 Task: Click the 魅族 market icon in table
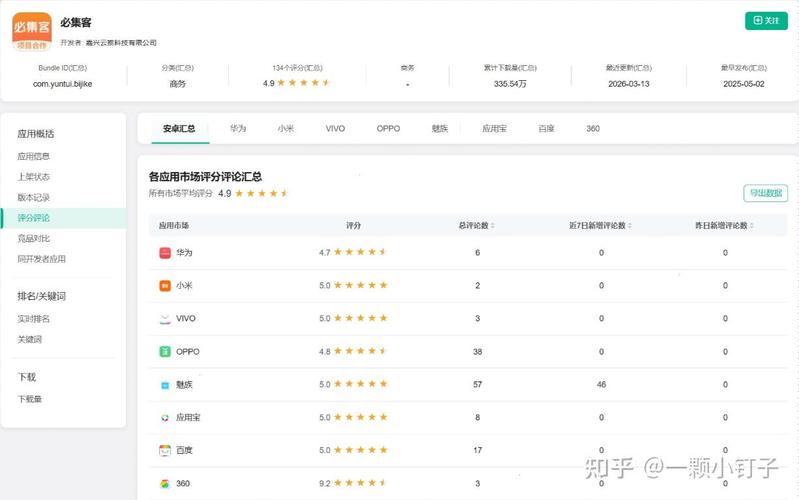(x=165, y=385)
